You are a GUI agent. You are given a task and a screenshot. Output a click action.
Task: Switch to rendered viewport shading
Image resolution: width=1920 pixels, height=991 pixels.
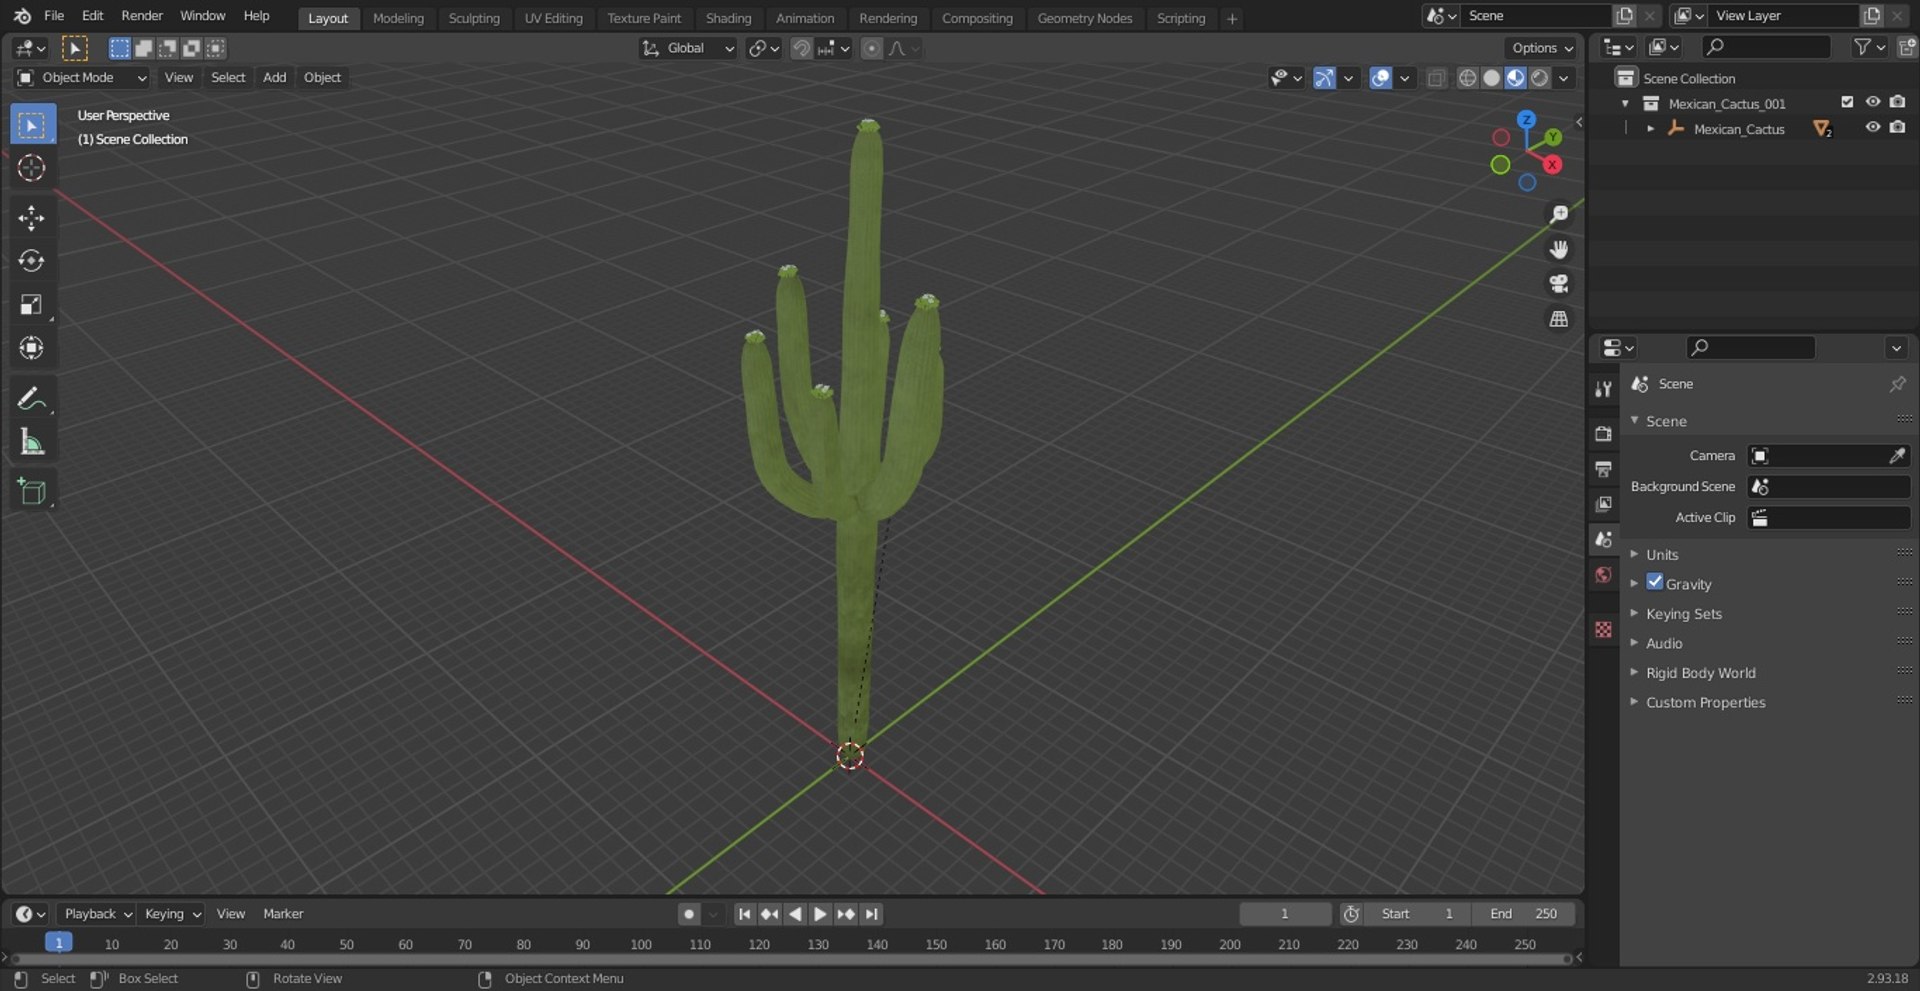[x=1540, y=78]
